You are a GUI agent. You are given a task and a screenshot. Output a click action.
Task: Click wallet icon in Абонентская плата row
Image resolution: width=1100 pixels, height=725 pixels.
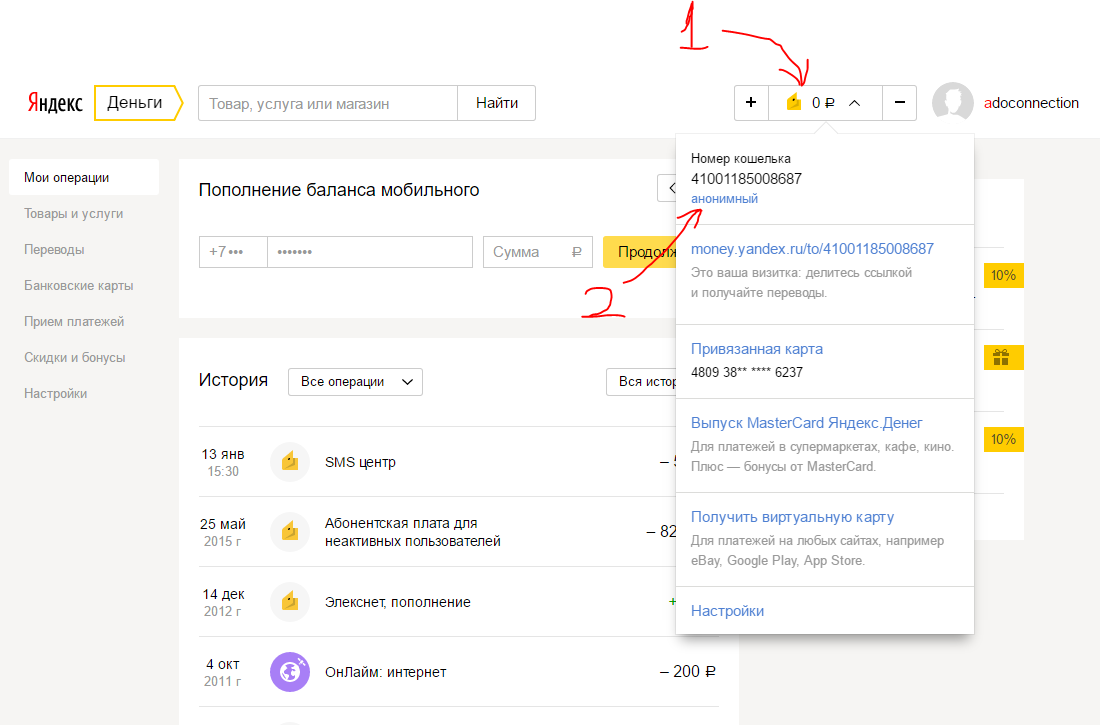point(290,531)
